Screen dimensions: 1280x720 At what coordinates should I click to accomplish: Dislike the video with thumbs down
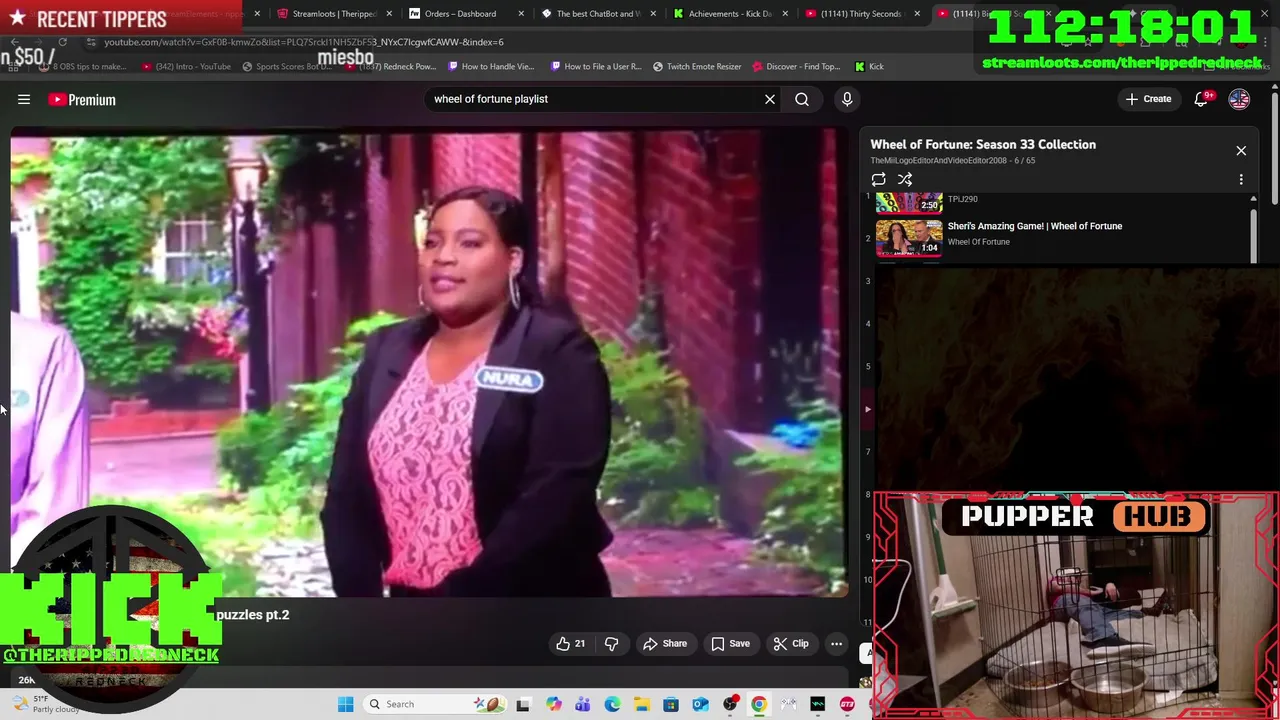tap(611, 644)
